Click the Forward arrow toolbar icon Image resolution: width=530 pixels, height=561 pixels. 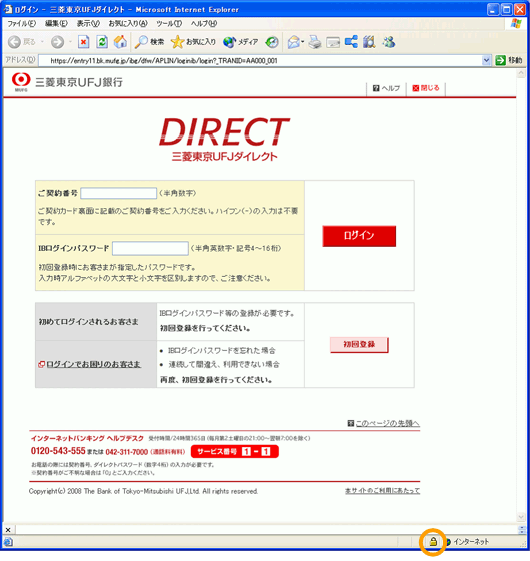(x=57, y=42)
